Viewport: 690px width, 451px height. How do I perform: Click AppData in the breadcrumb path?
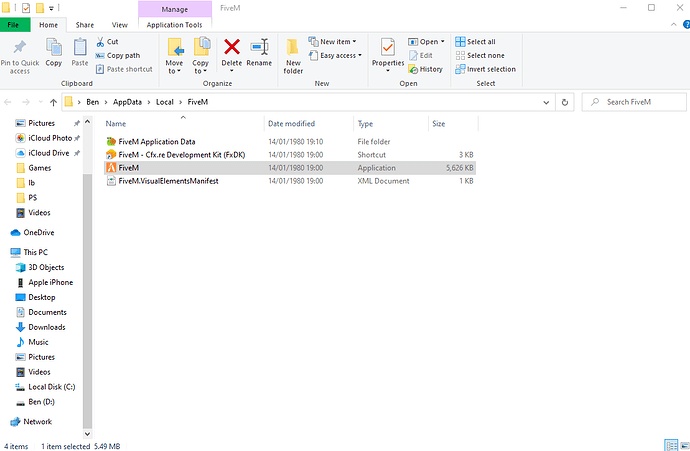tap(127, 102)
